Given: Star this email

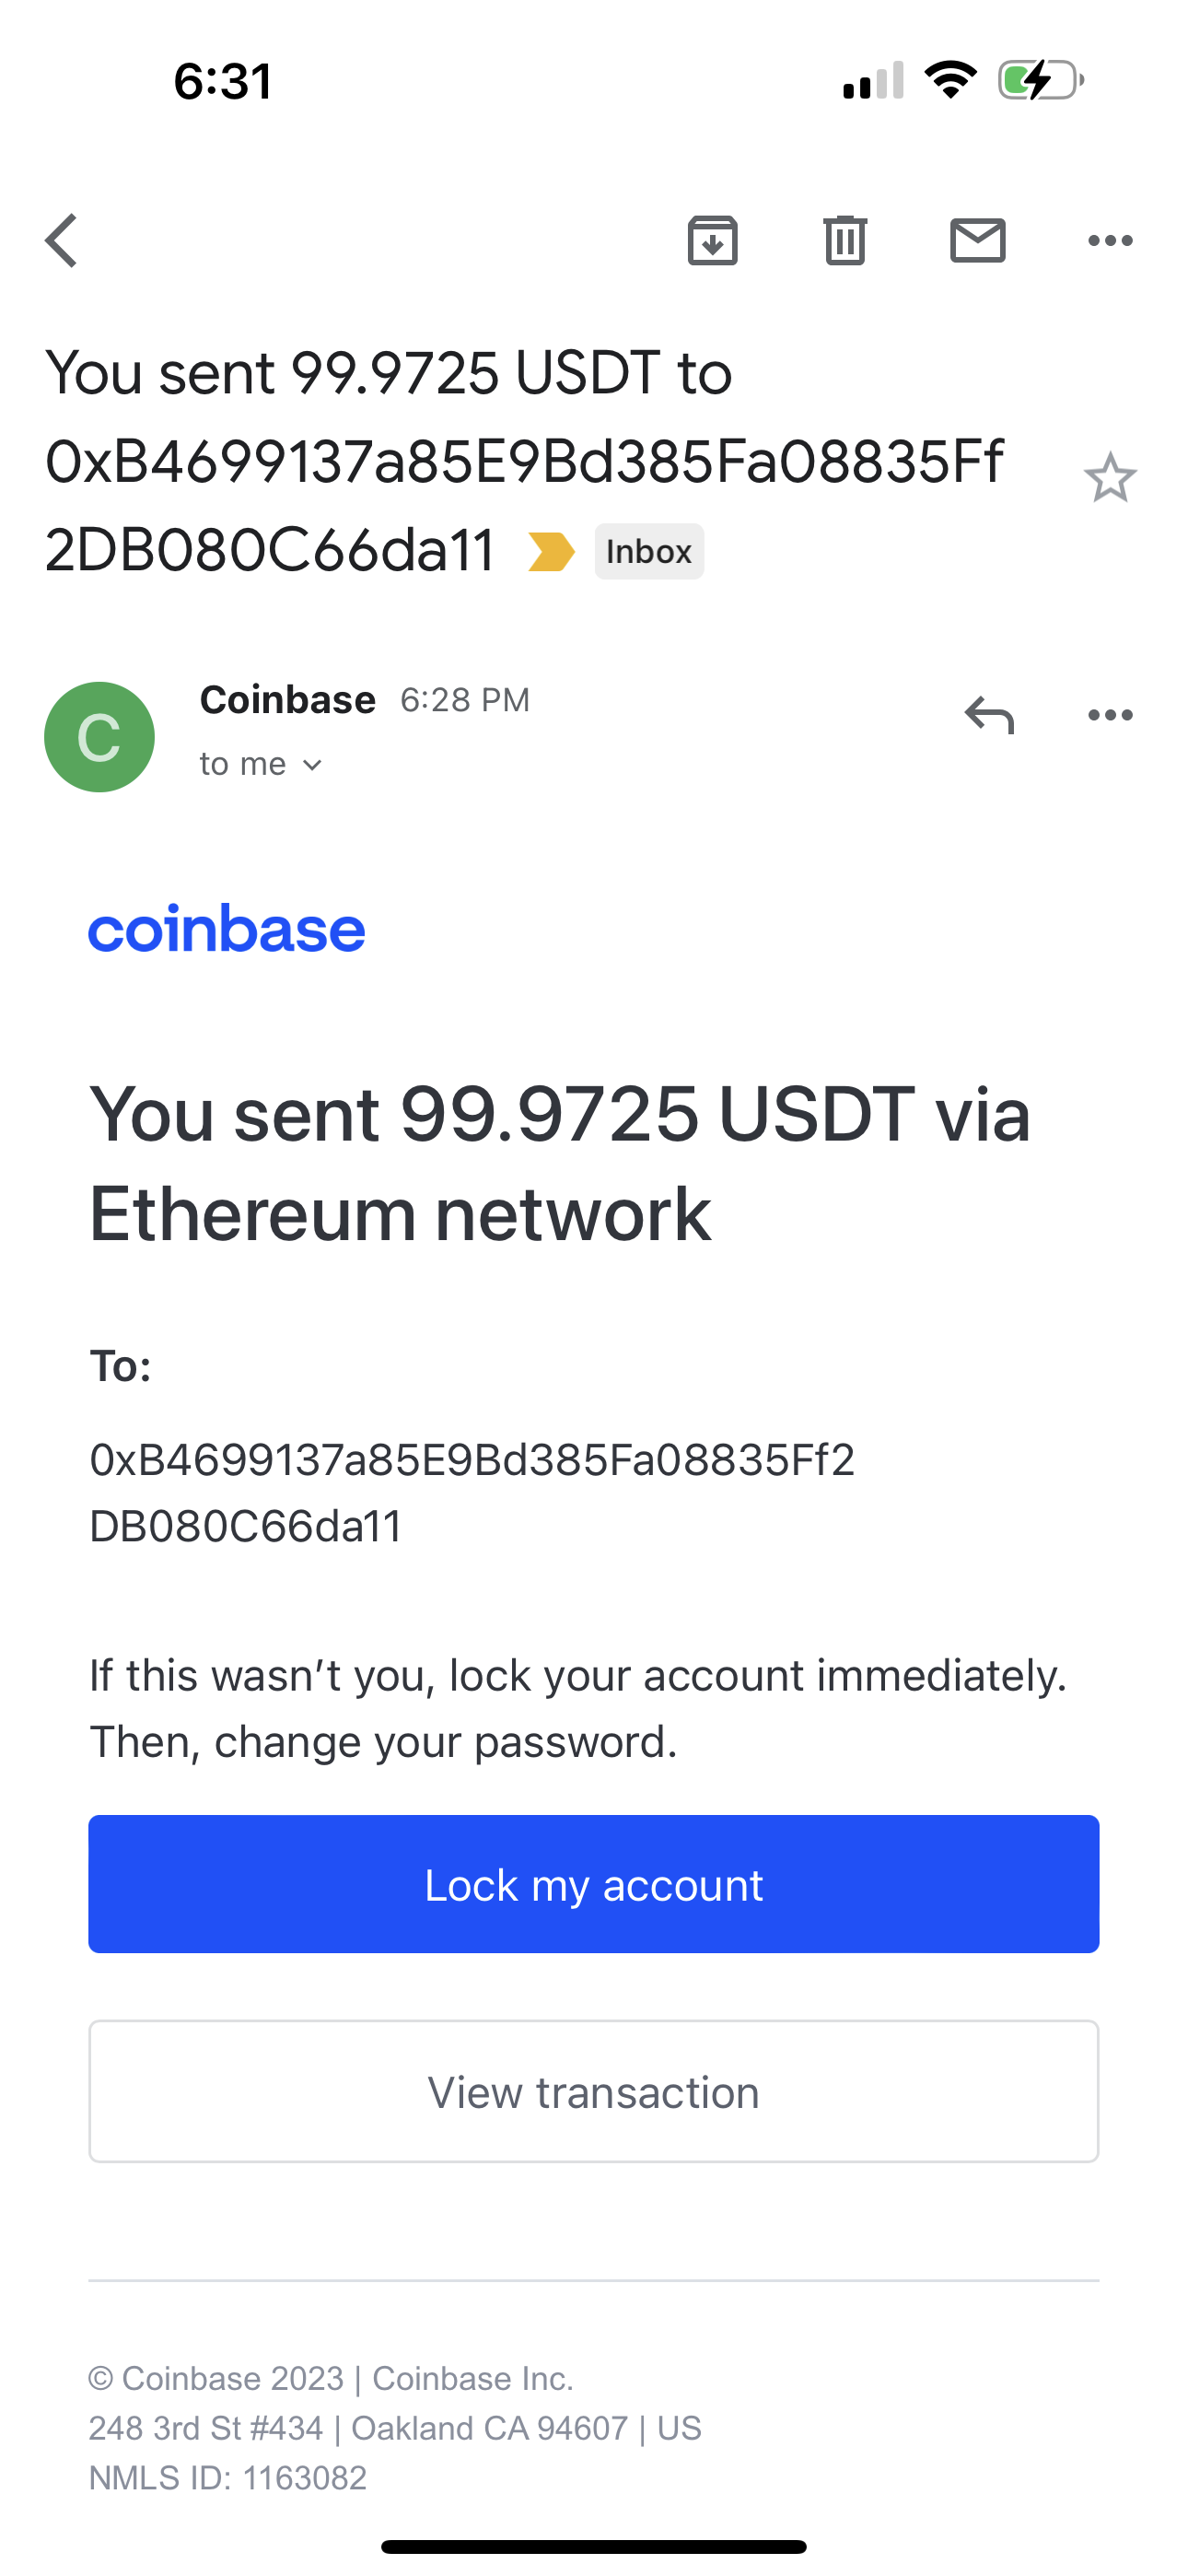Looking at the screenshot, I should pos(1109,478).
